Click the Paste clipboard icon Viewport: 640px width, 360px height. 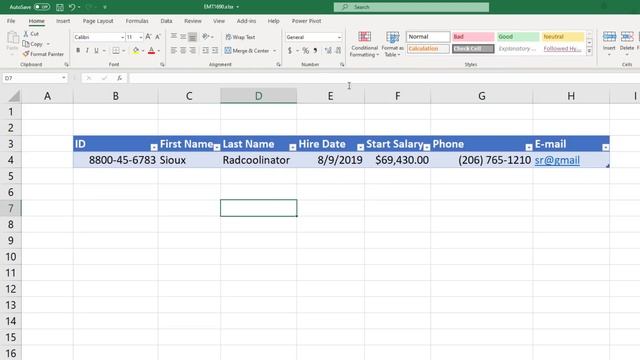pos(13,39)
